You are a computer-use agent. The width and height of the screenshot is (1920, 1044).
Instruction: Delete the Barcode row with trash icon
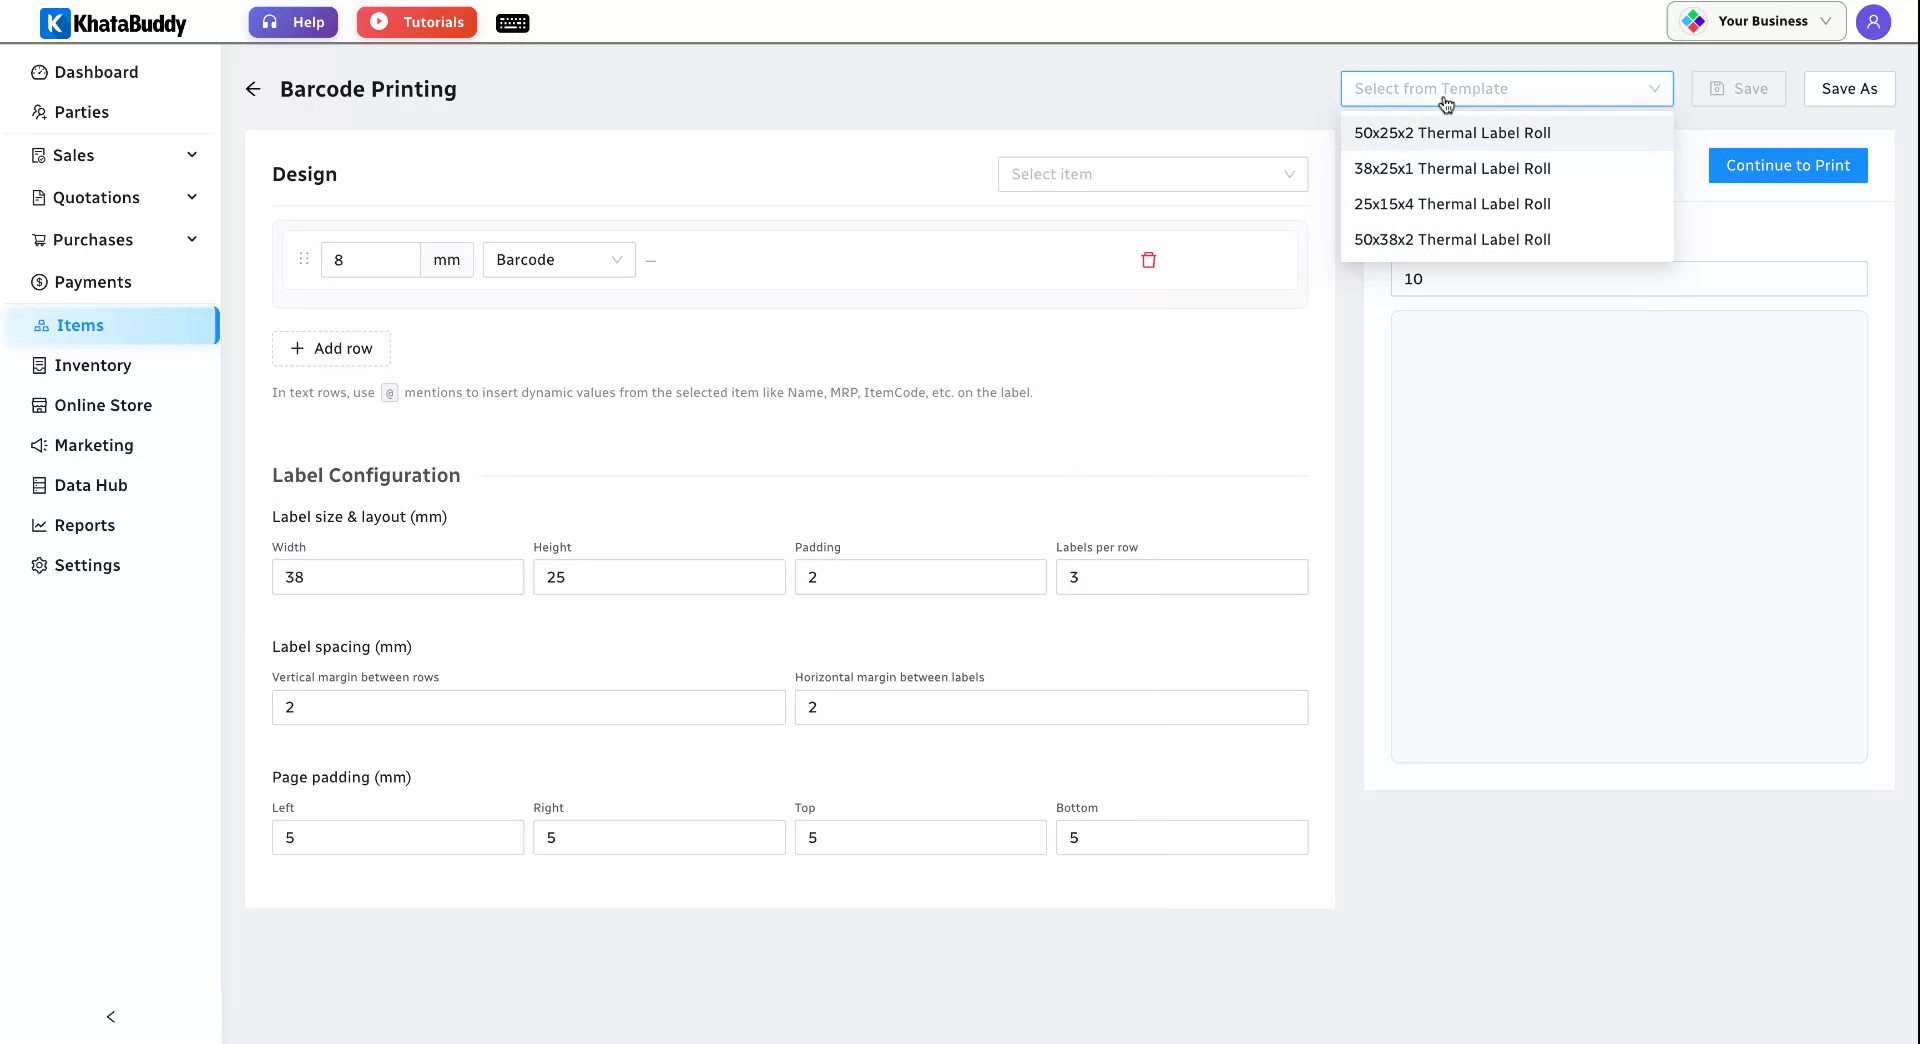1148,260
